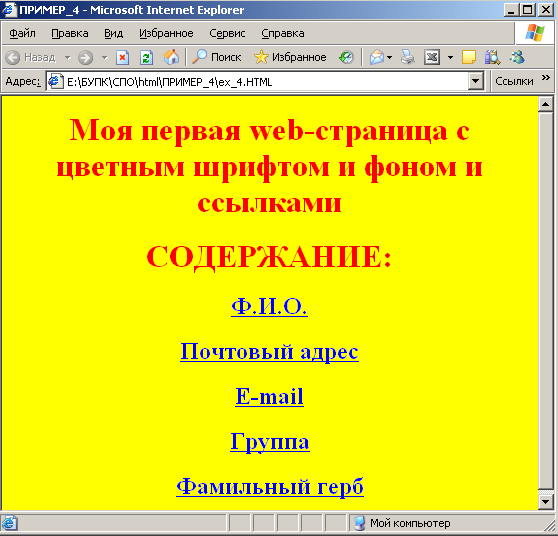This screenshot has width=558, height=536.
Task: Click the Мой компьютер status text
Action: pyautogui.click(x=410, y=523)
